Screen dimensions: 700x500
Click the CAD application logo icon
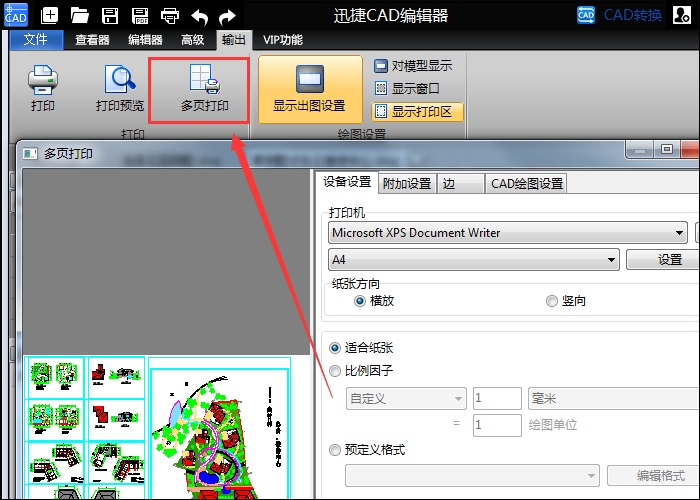pos(16,15)
